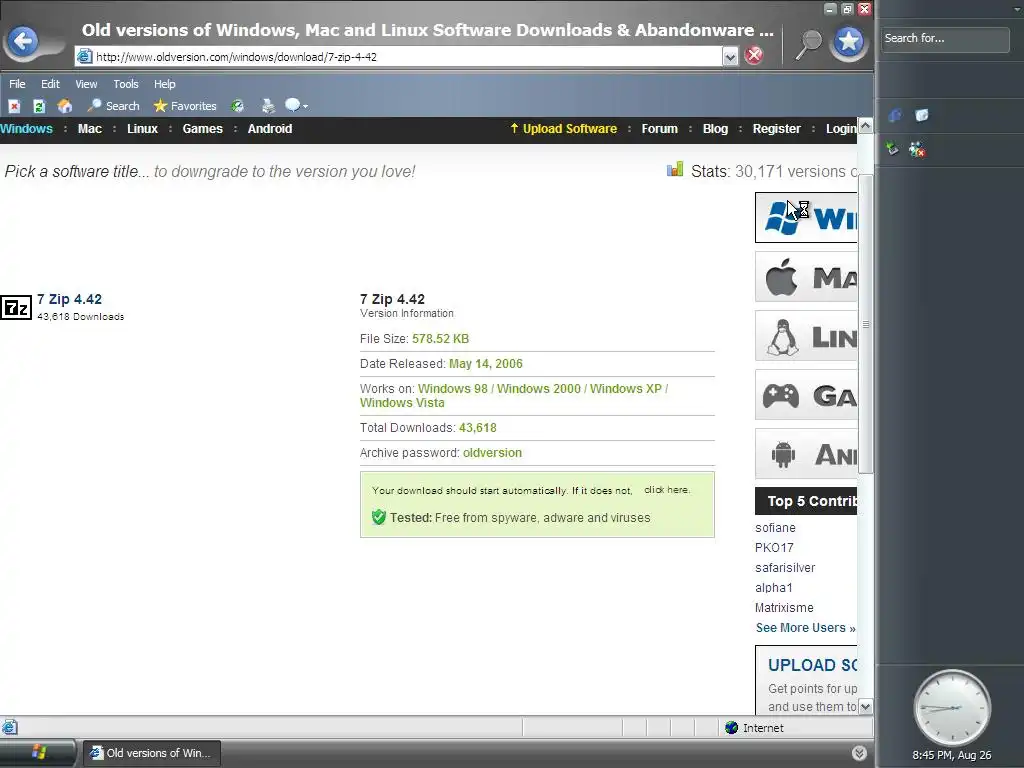This screenshot has width=1024, height=768.
Task: Click the toolbar Stop page icon
Action: click(x=14, y=106)
